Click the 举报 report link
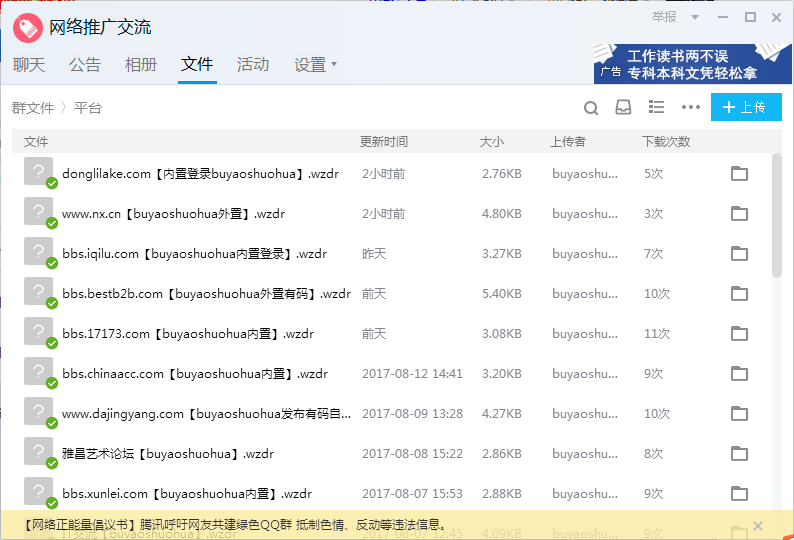 click(x=664, y=17)
